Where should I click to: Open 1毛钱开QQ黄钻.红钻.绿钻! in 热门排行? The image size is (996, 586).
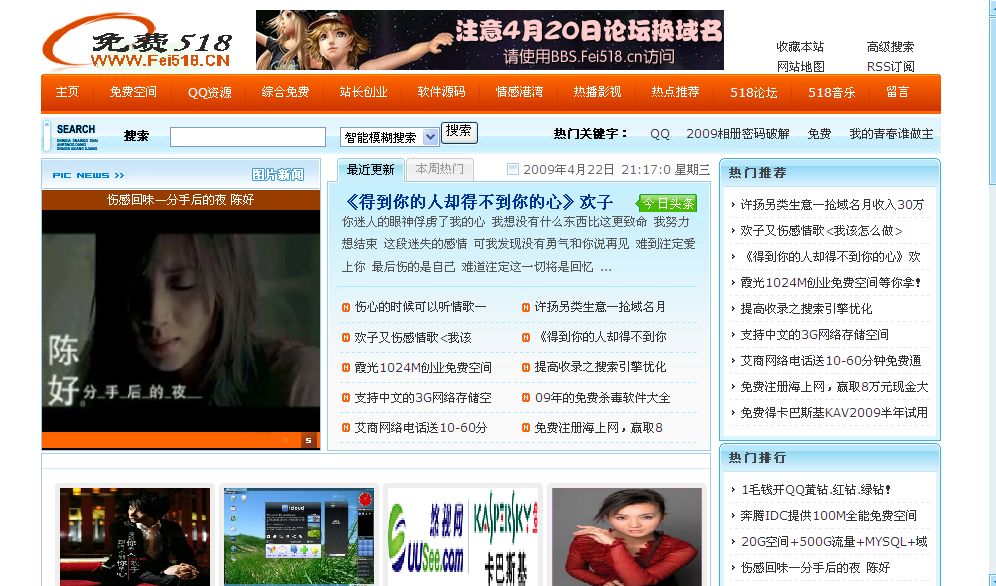click(x=816, y=489)
